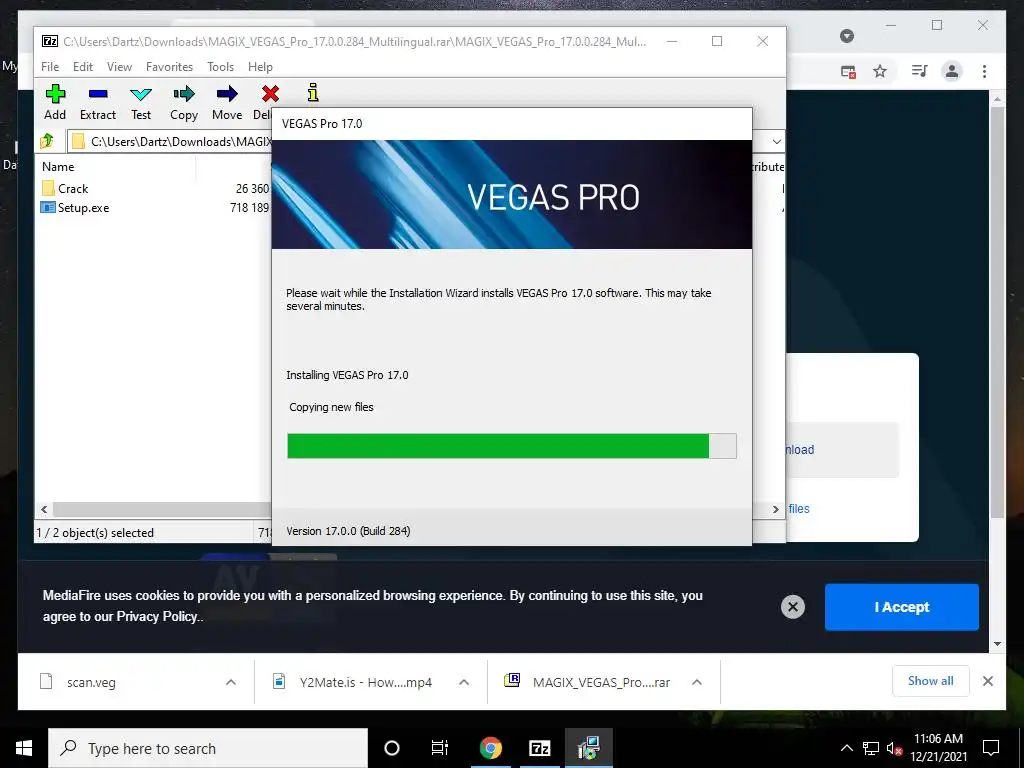
Task: Click the Show all downloads button
Action: (x=931, y=681)
